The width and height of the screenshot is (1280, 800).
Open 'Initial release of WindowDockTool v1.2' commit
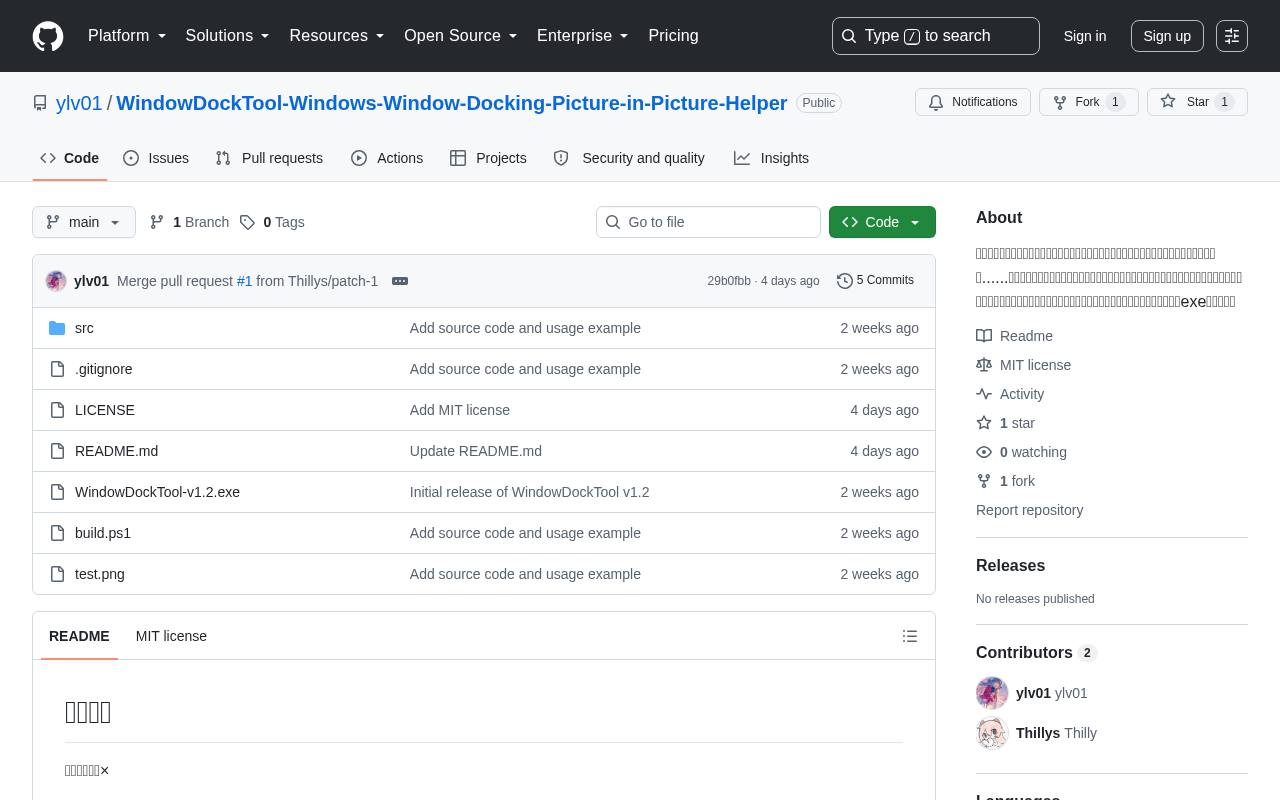[530, 492]
